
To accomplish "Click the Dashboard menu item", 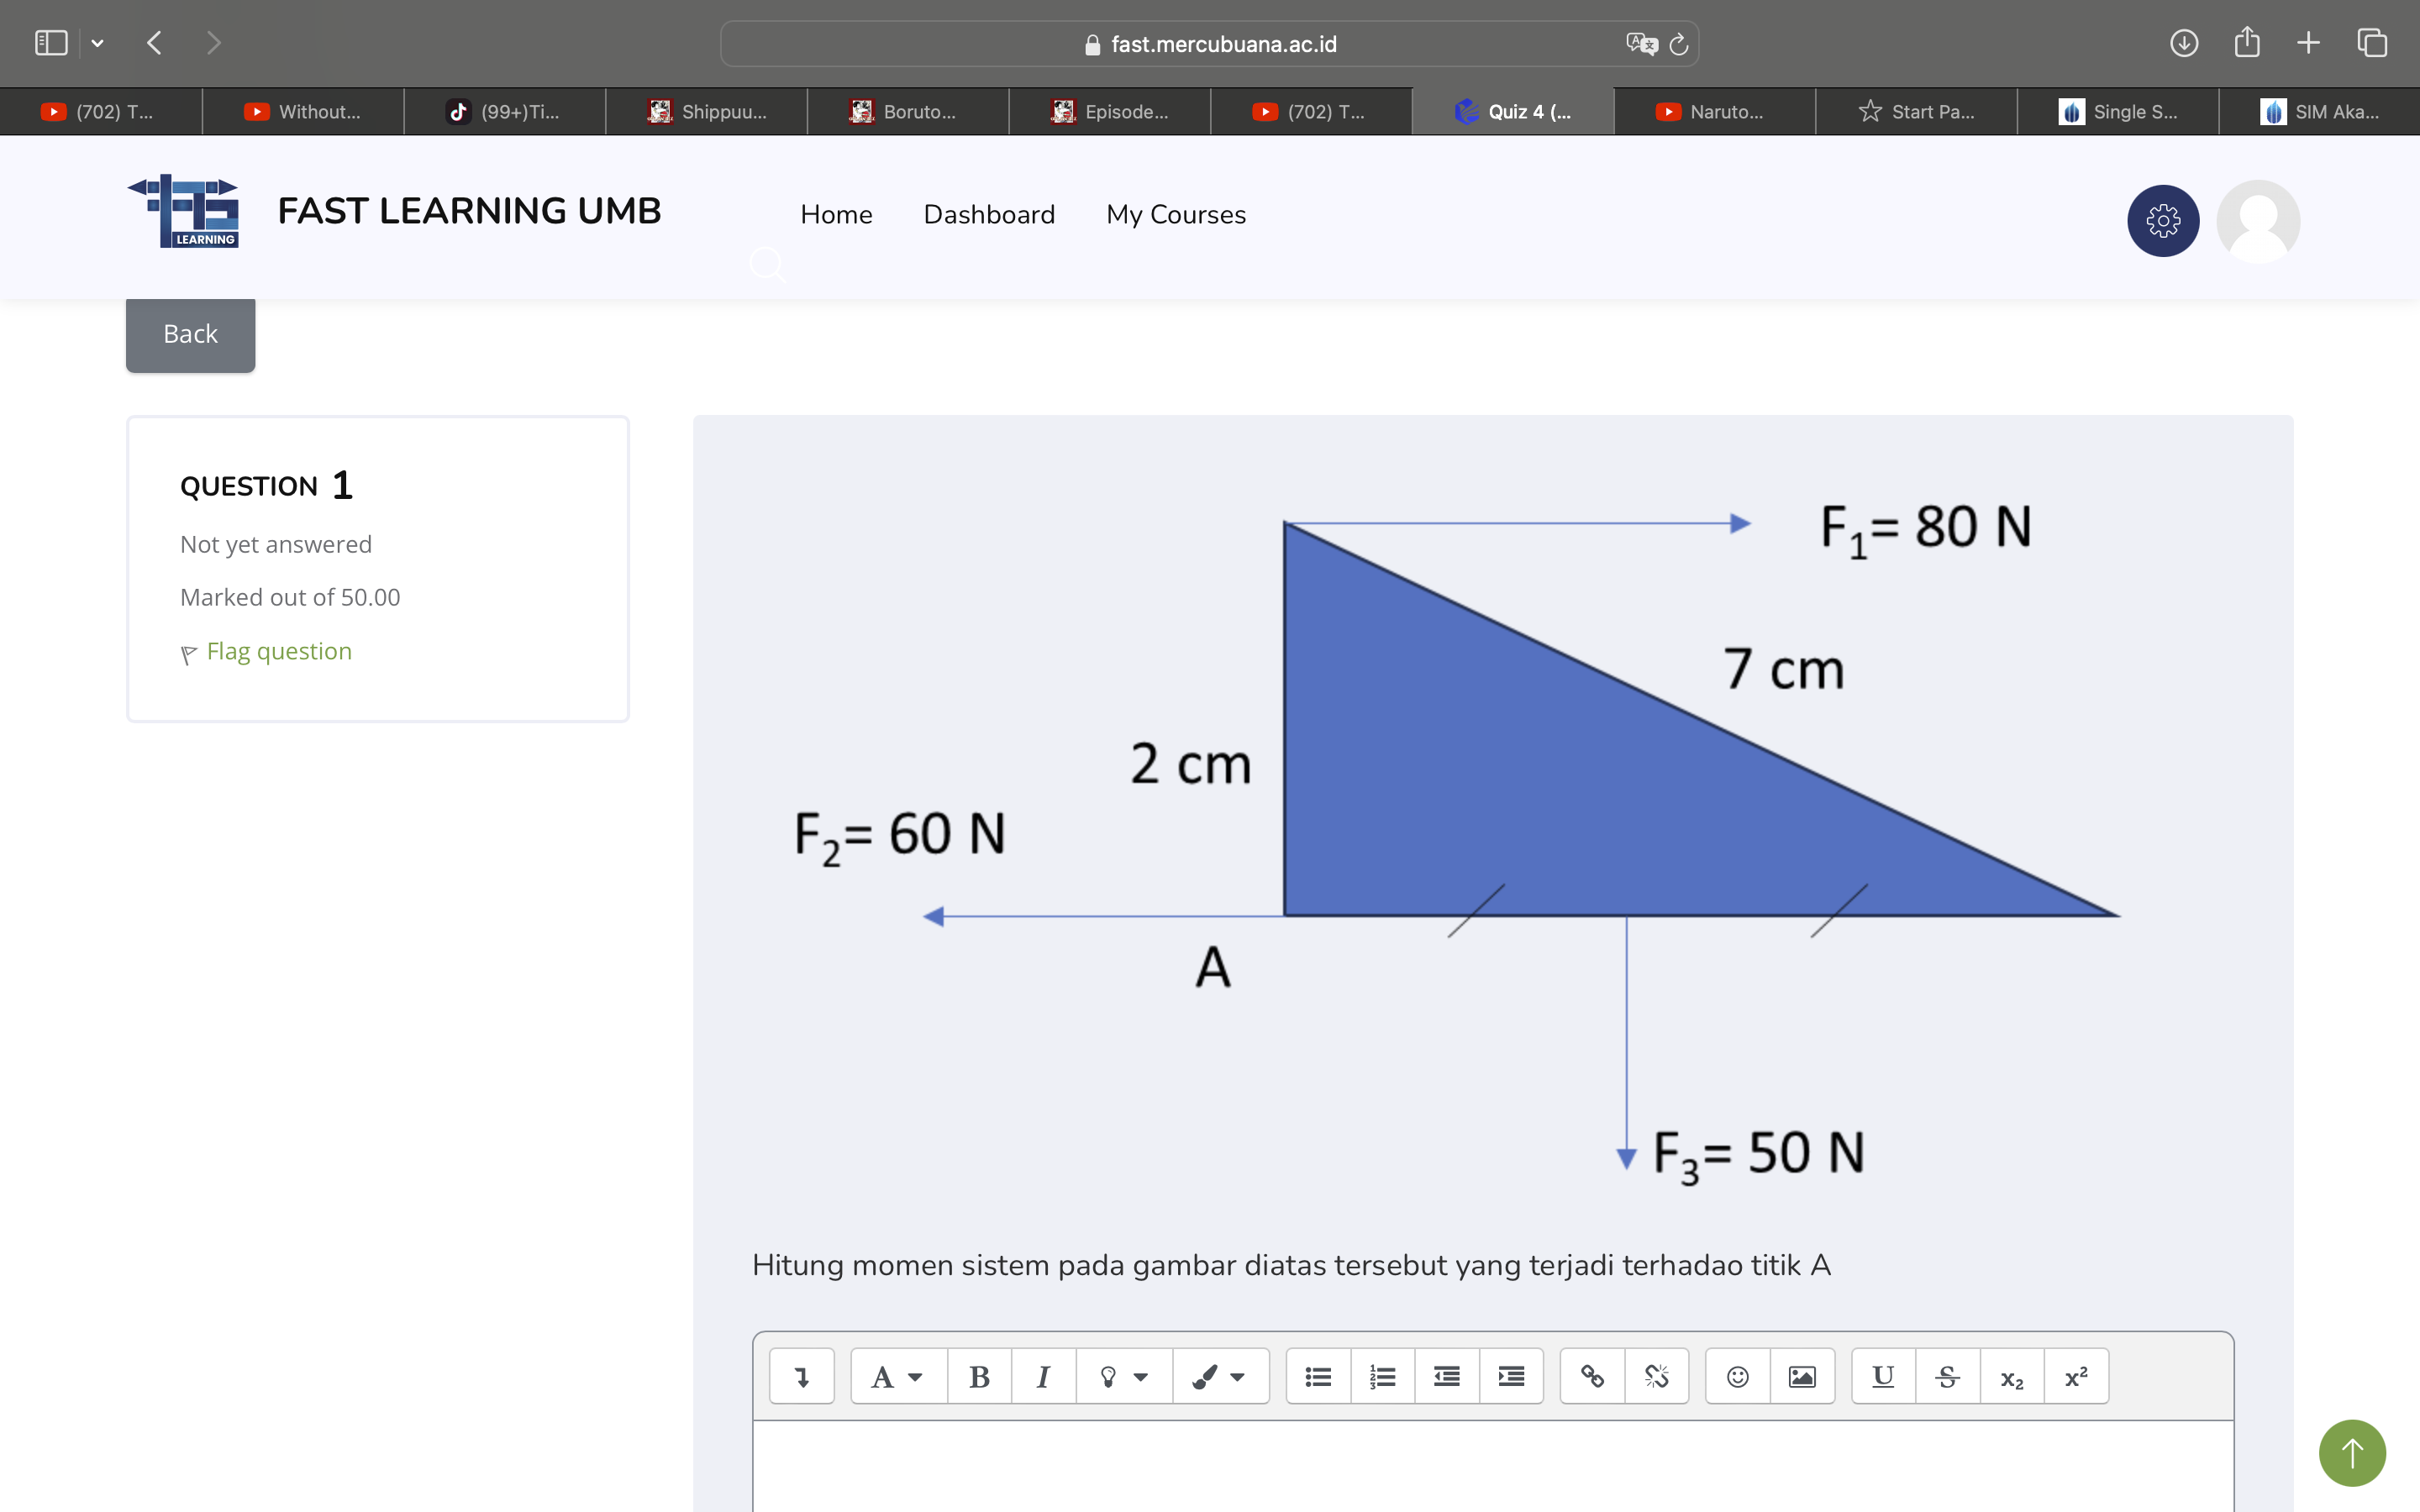I will coord(988,213).
